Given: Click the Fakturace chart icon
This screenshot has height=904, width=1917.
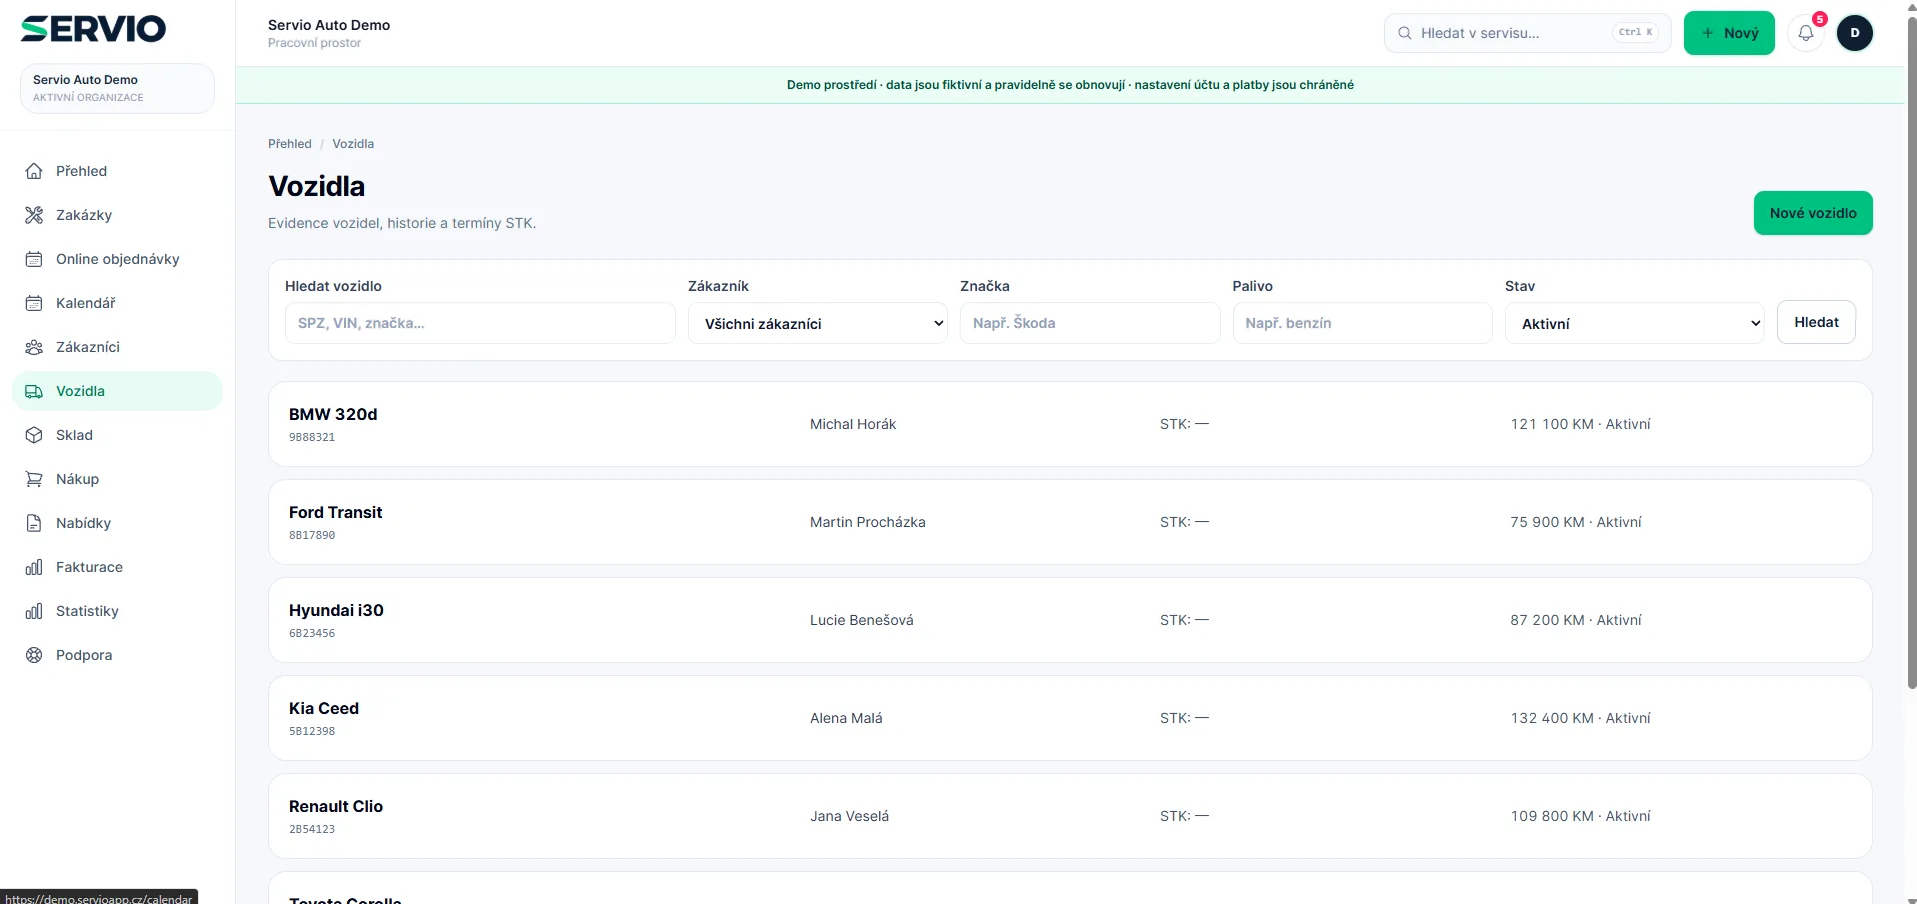Looking at the screenshot, I should [34, 567].
